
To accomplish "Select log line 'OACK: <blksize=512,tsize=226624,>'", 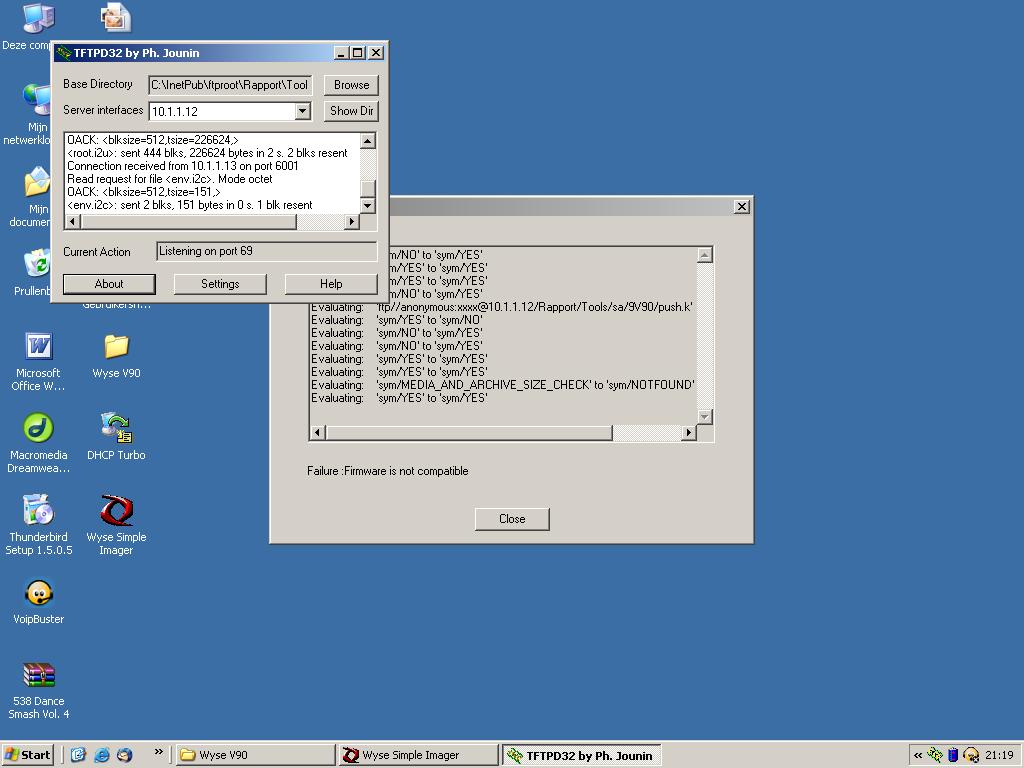I will click(x=153, y=140).
